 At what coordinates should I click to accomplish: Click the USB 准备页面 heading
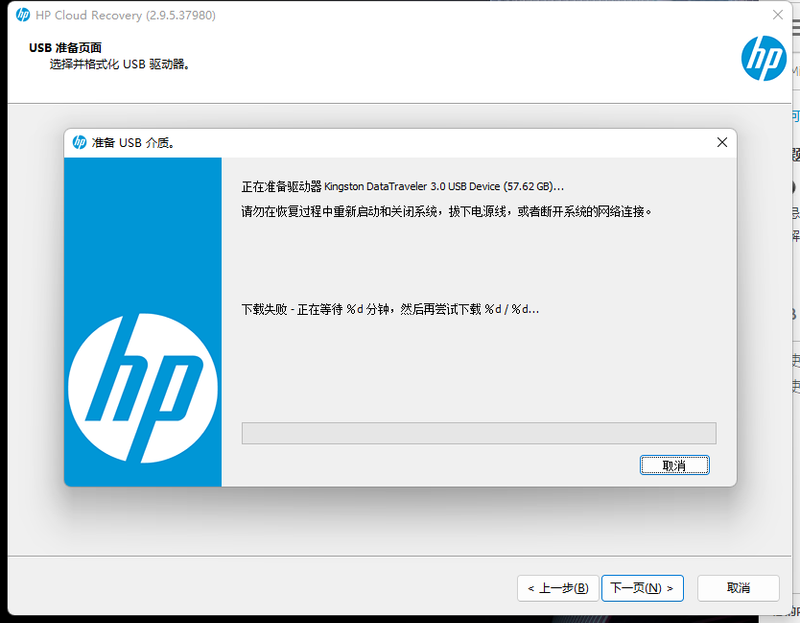(65, 47)
